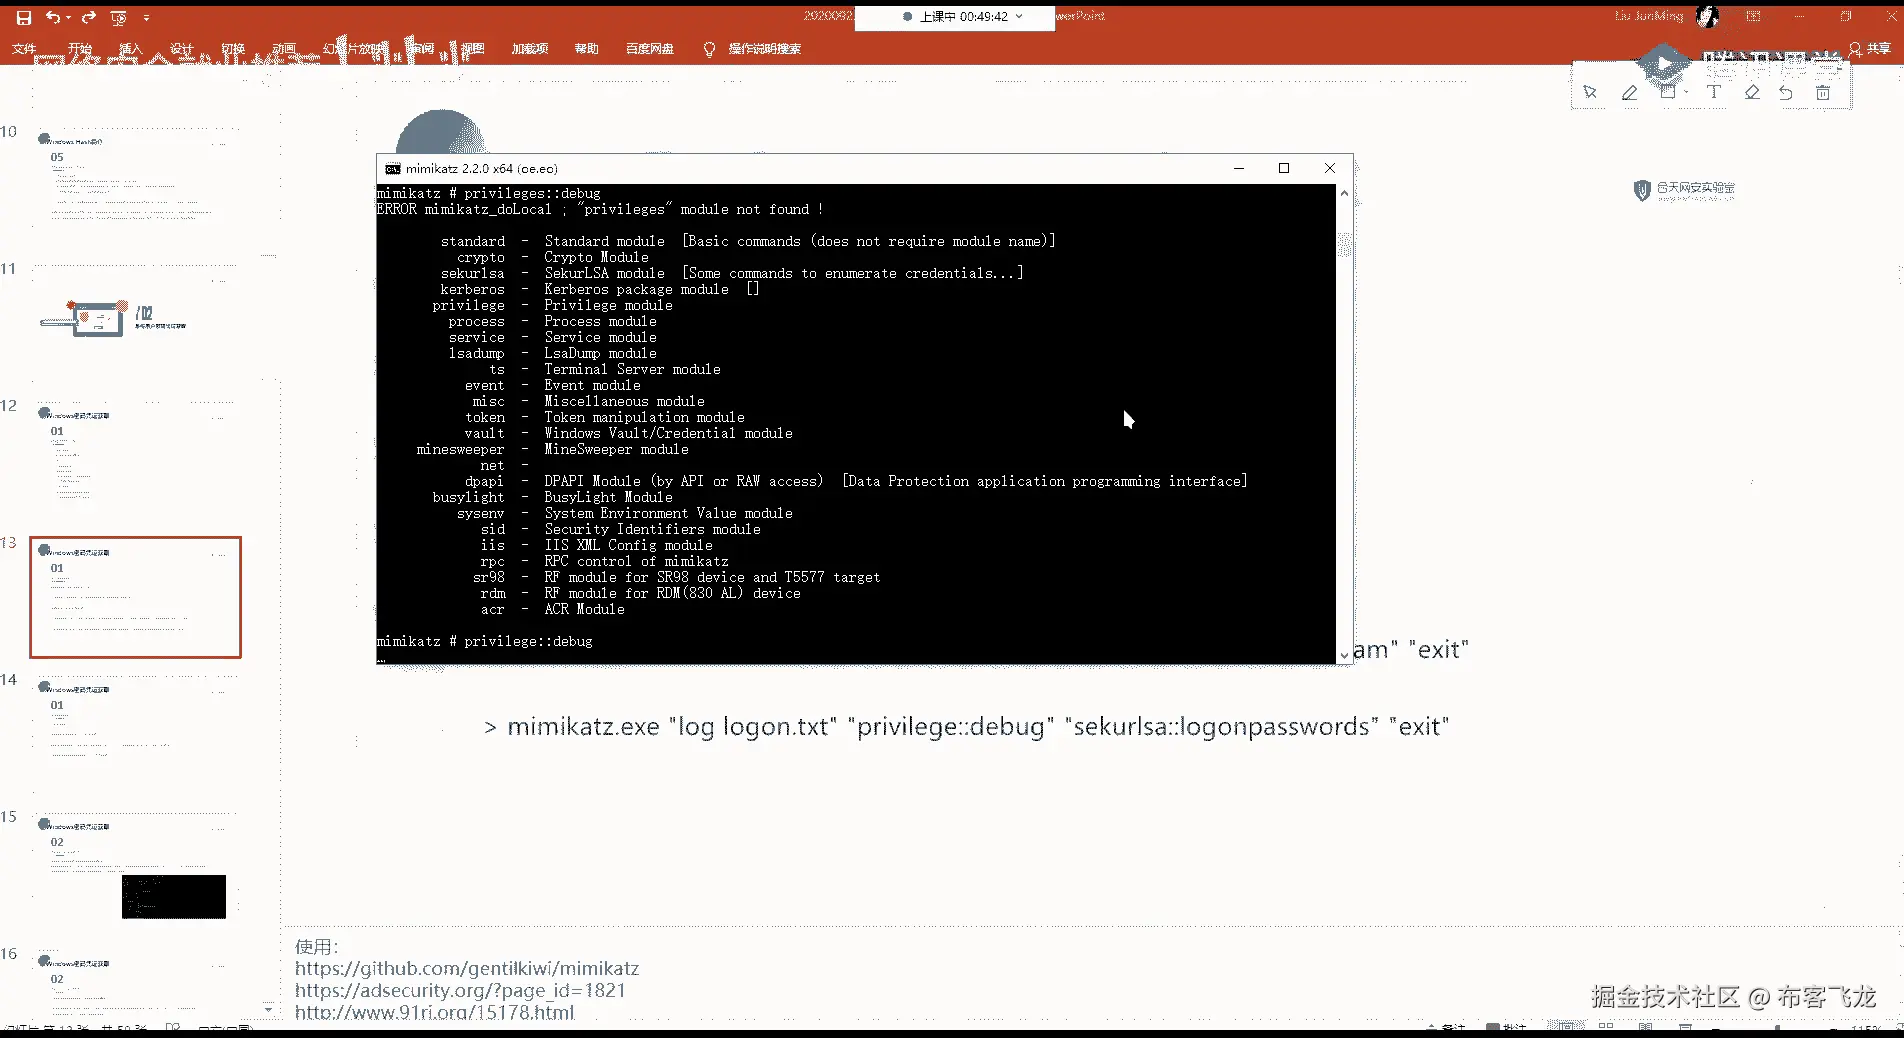This screenshot has width=1904, height=1038.
Task: Switch to the 插入 (Insert) ribbon tab
Action: (131, 49)
